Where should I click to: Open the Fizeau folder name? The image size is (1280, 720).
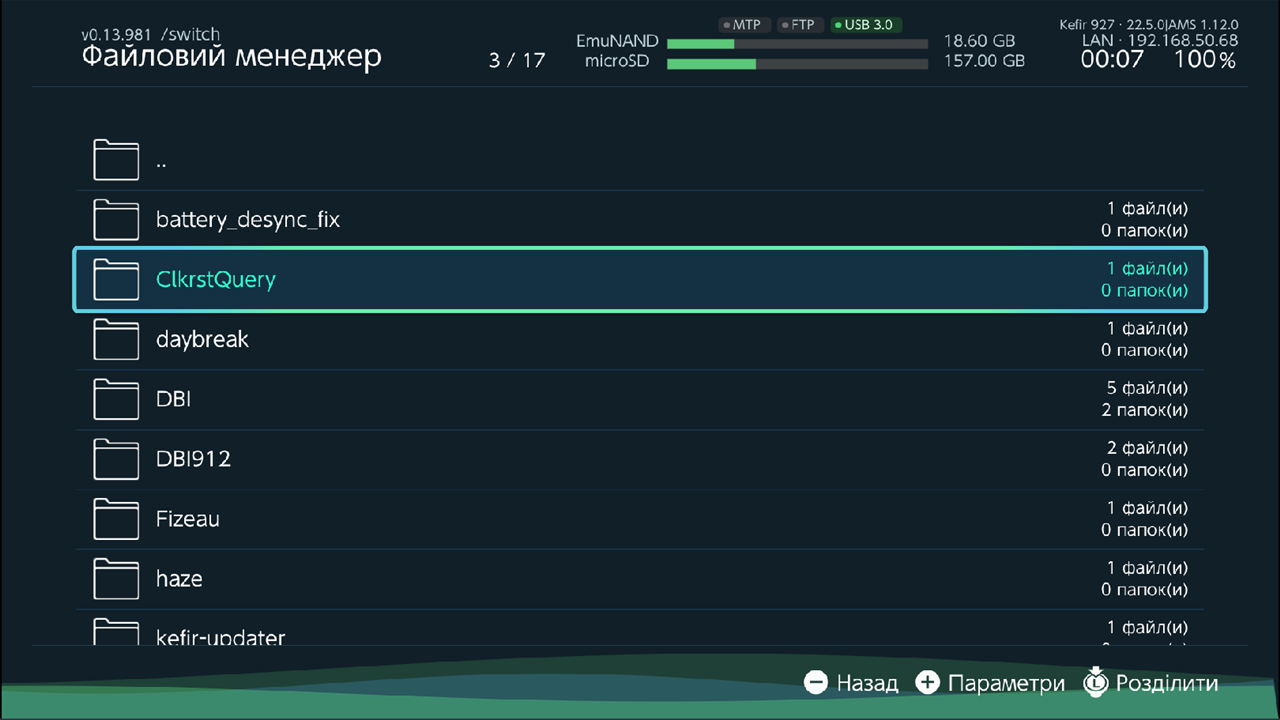(x=188, y=519)
